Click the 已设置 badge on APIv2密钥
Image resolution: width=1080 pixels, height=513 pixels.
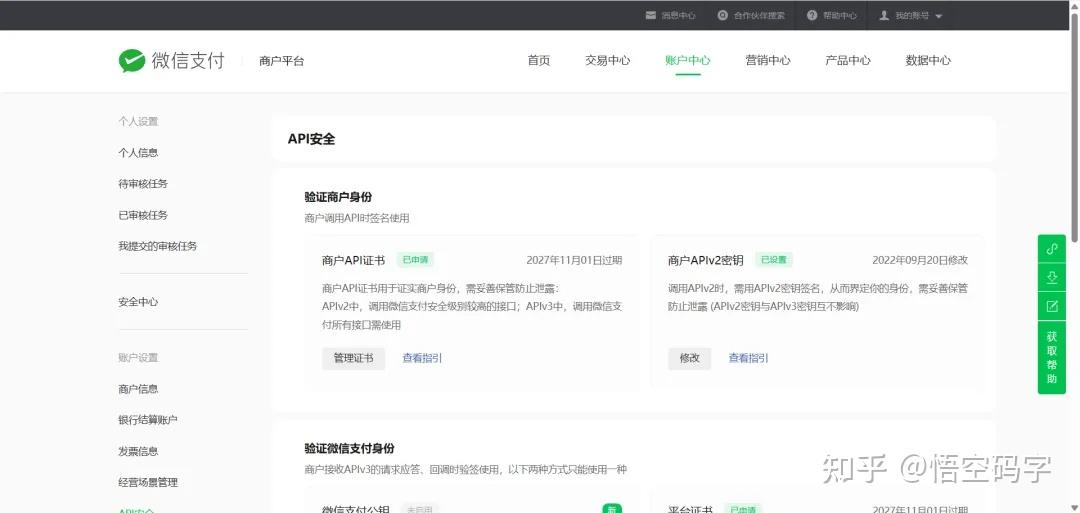[773, 260]
